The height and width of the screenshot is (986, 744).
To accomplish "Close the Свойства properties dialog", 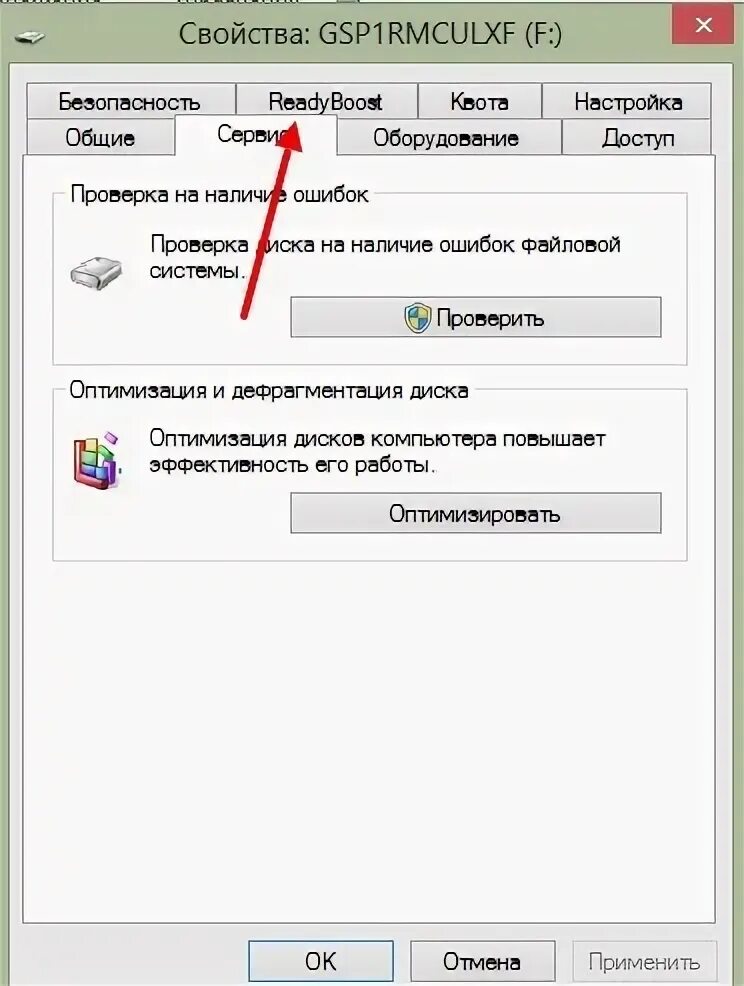I will tap(703, 26).
